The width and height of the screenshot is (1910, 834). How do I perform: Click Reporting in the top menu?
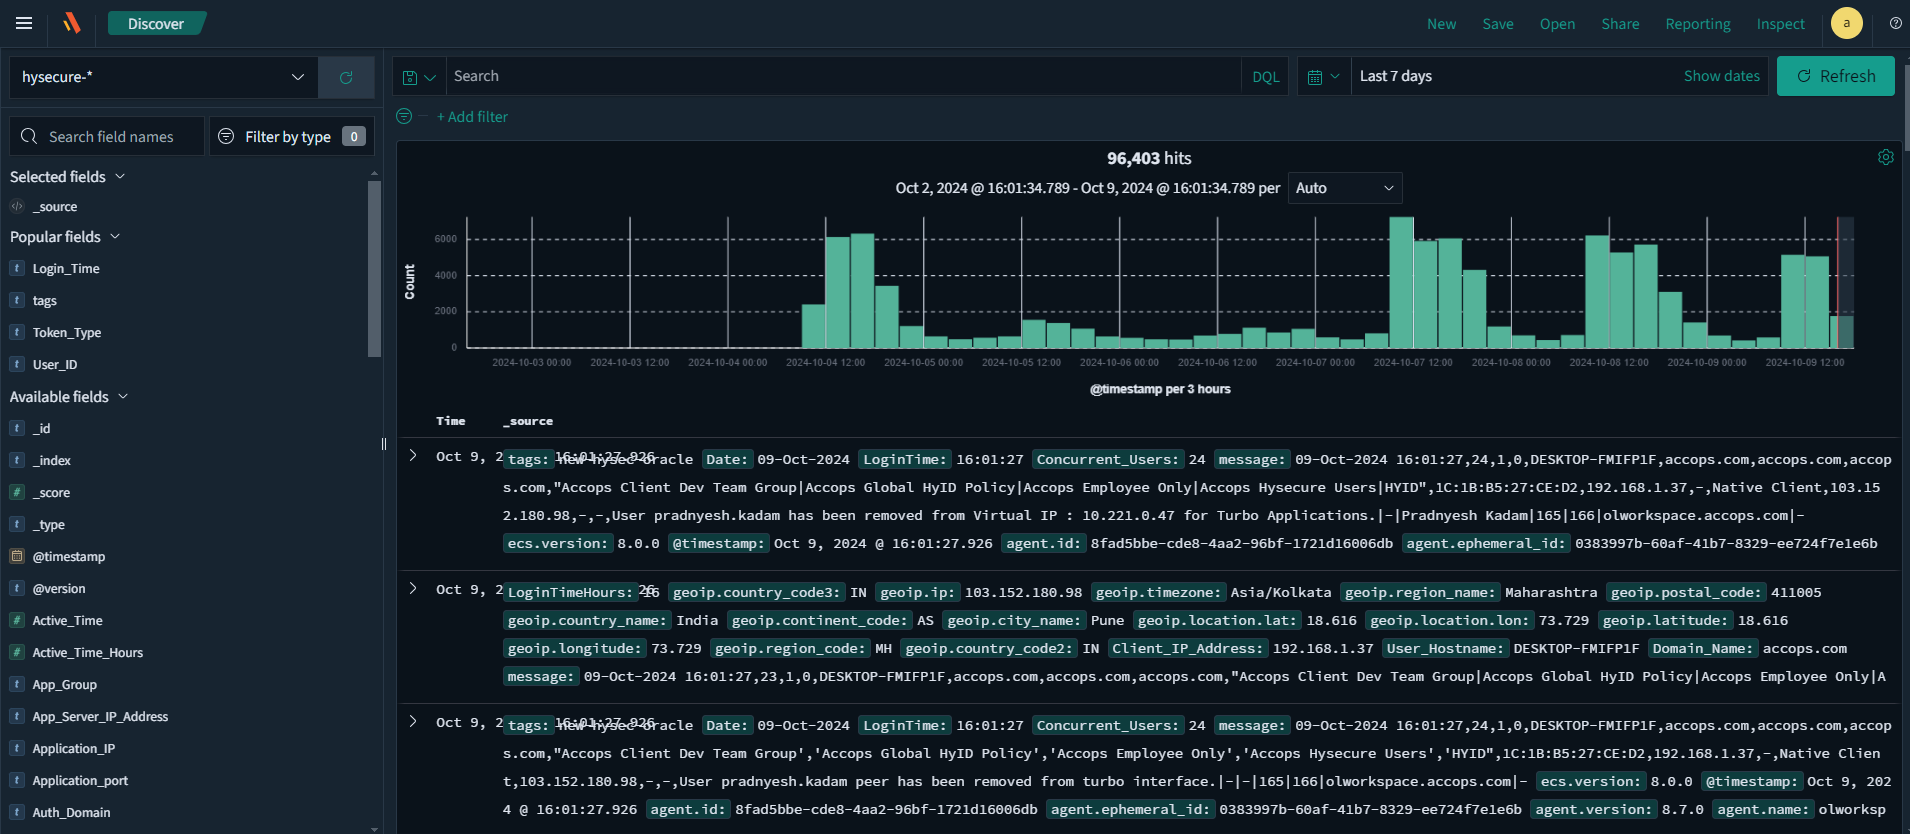pos(1697,24)
